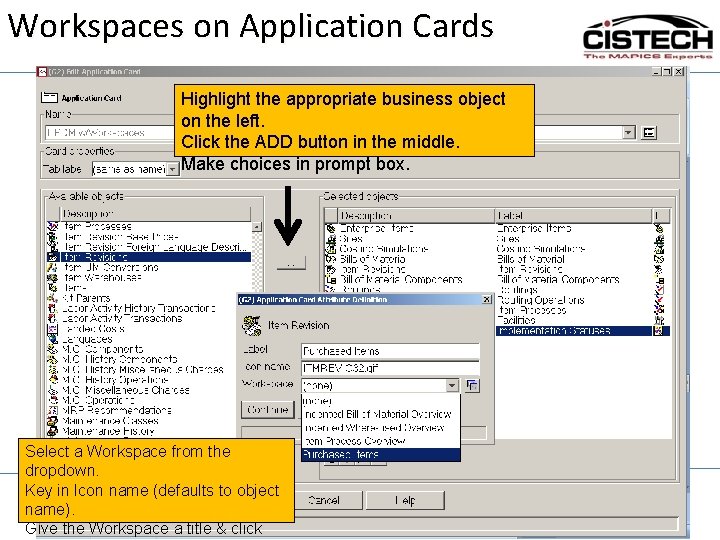The image size is (720, 540).
Task: Click Description header of Available objects
Action: [155, 214]
